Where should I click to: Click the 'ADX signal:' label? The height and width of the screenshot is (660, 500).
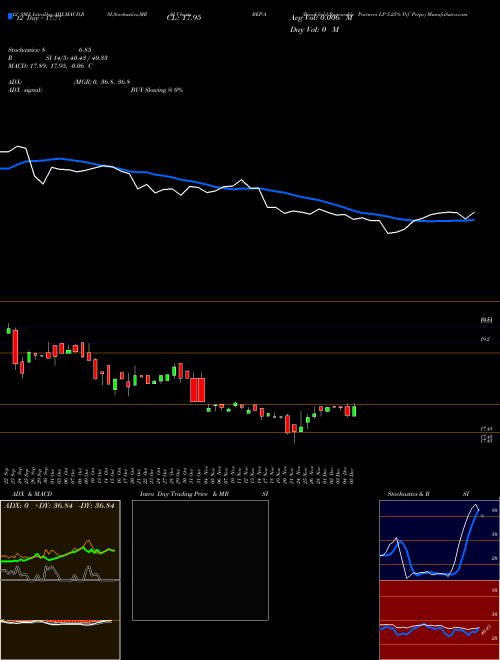[25, 90]
